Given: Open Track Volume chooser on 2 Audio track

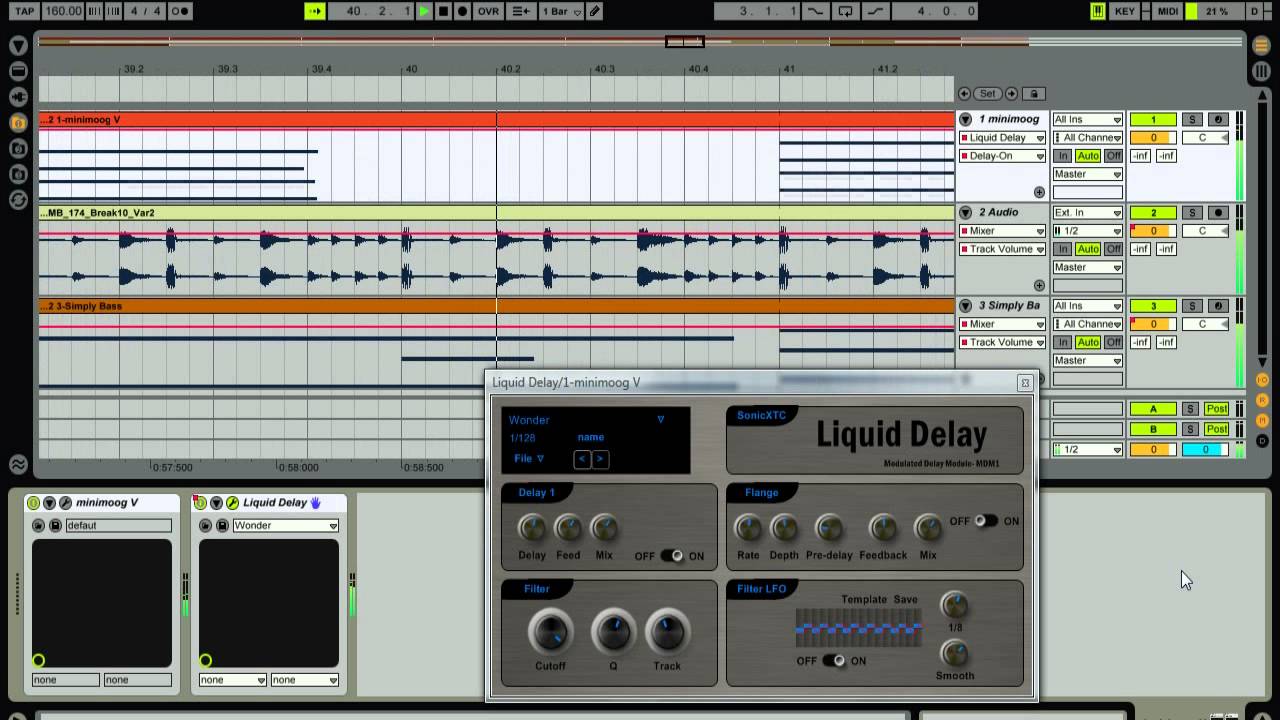Looking at the screenshot, I should [x=1003, y=249].
